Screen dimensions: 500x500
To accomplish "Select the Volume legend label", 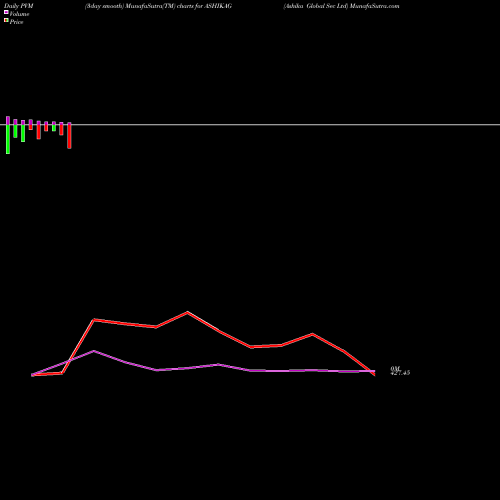I will pyautogui.click(x=19, y=14).
